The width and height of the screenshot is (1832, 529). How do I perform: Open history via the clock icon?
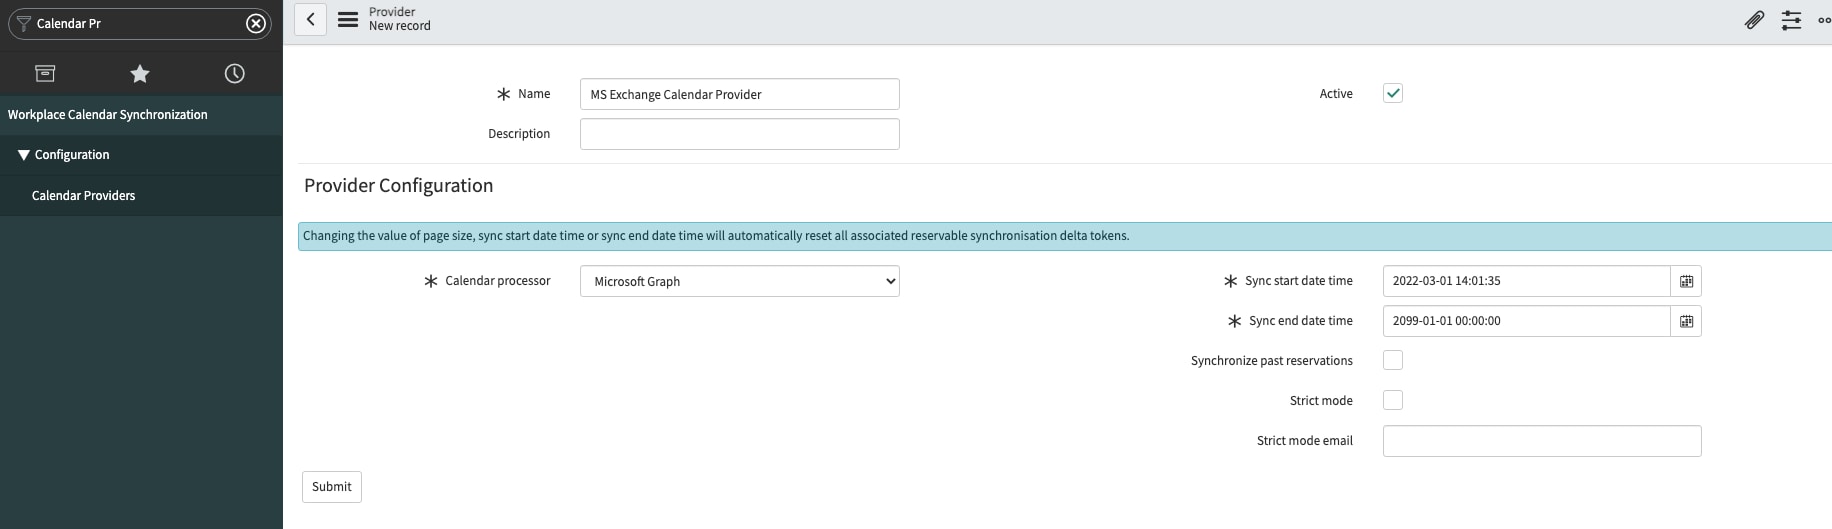[234, 73]
